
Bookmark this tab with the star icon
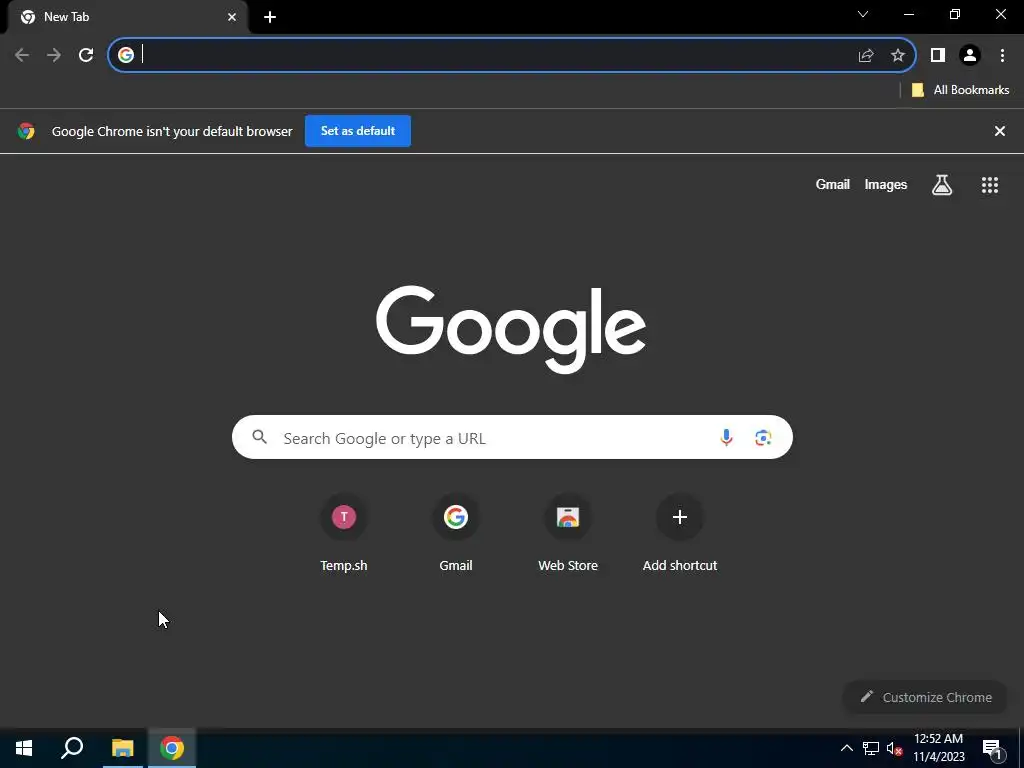pos(898,55)
